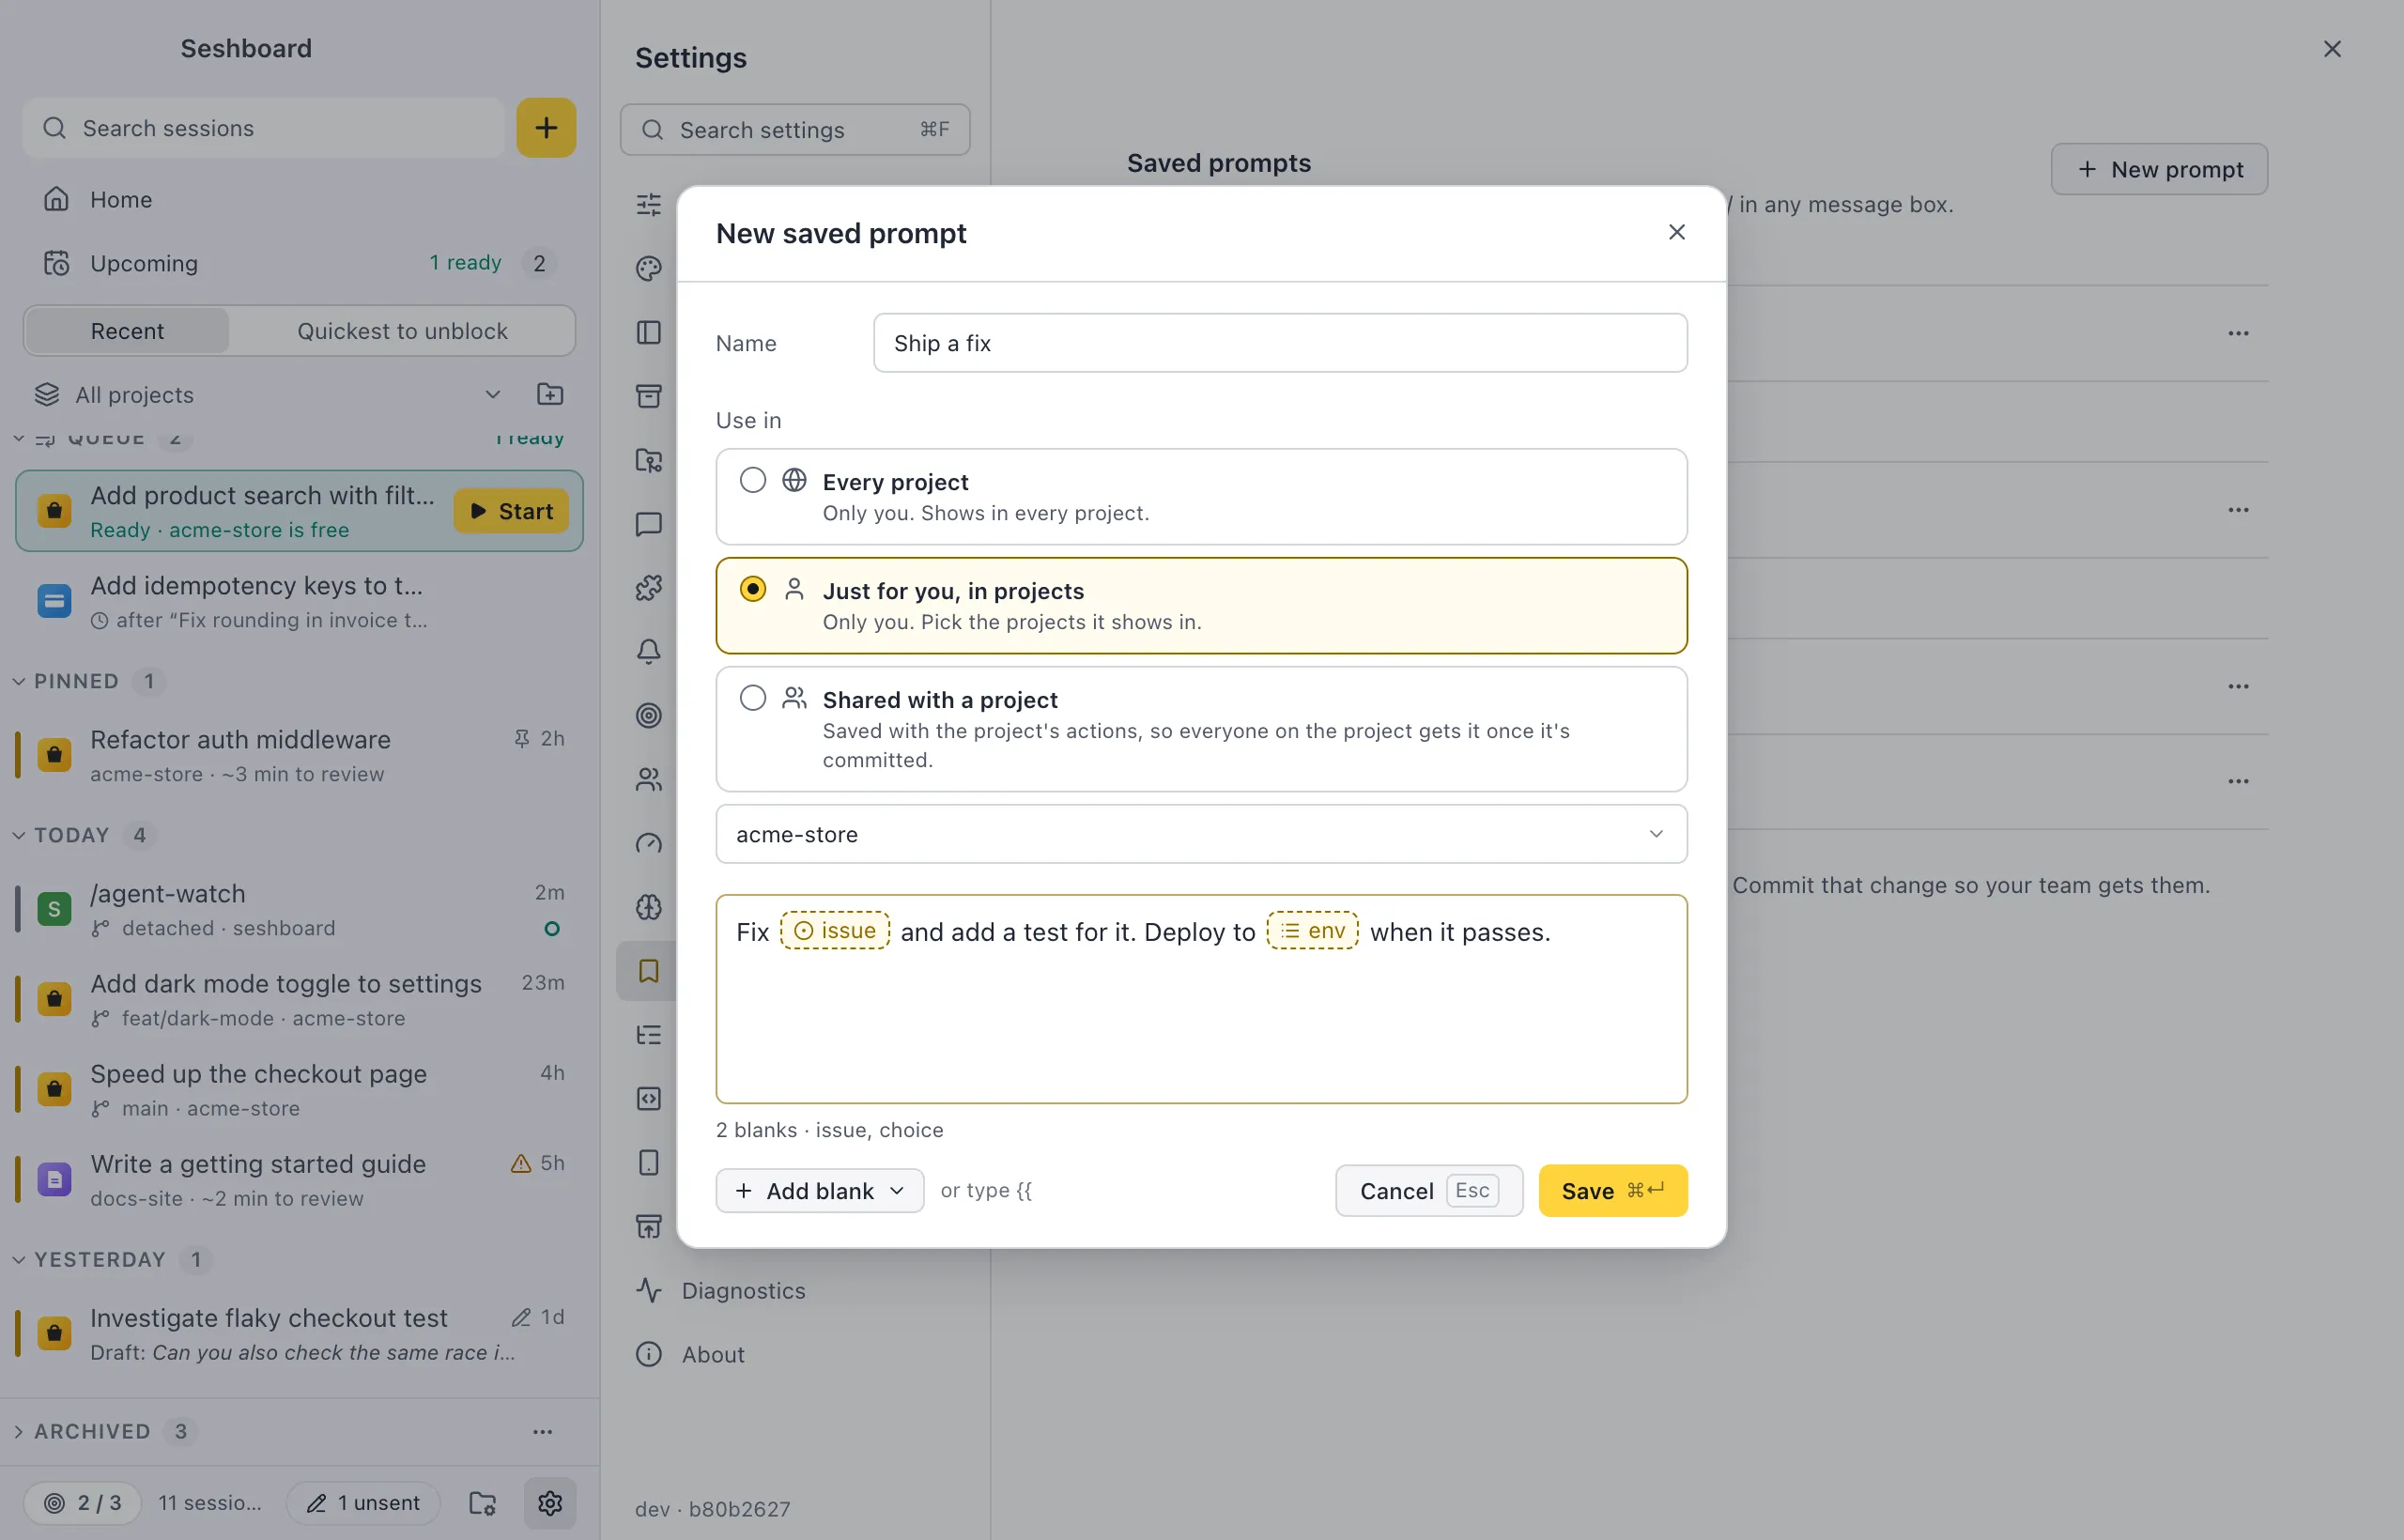Expand the ARCHIVED section
This screenshot has height=1540, width=2404.
click(x=19, y=1431)
